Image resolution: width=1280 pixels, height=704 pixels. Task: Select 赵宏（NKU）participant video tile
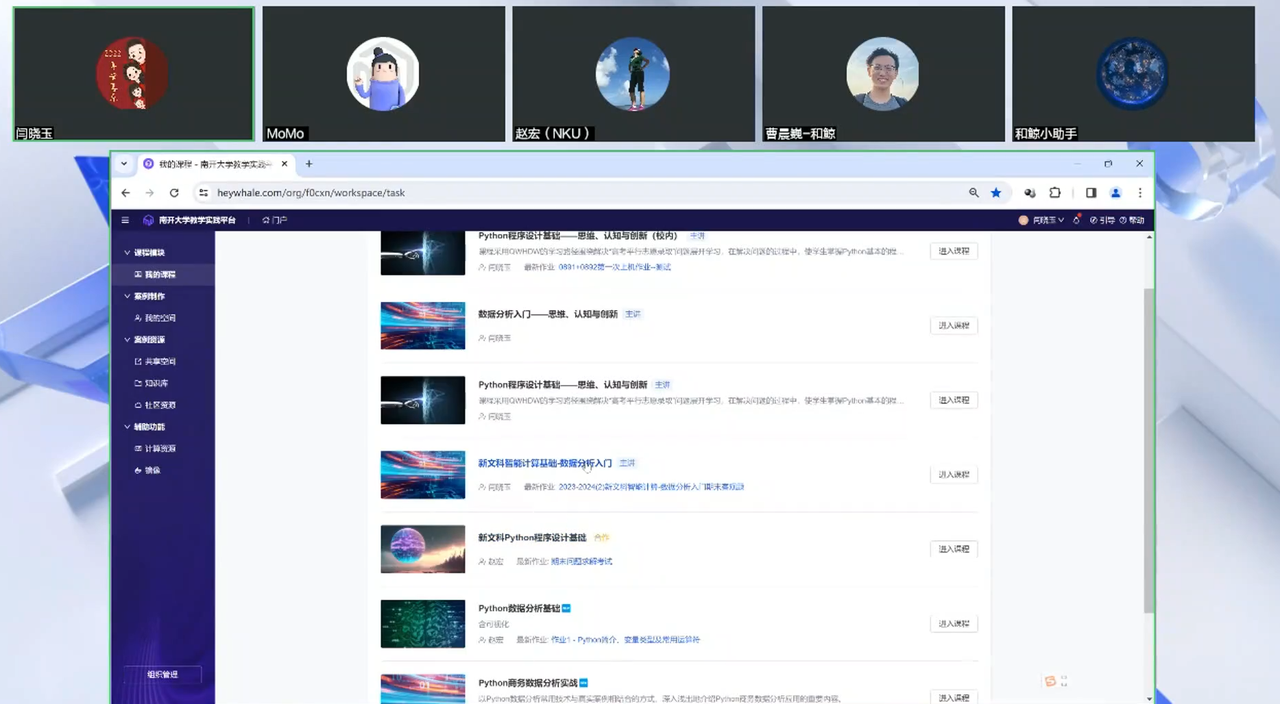pyautogui.click(x=634, y=75)
